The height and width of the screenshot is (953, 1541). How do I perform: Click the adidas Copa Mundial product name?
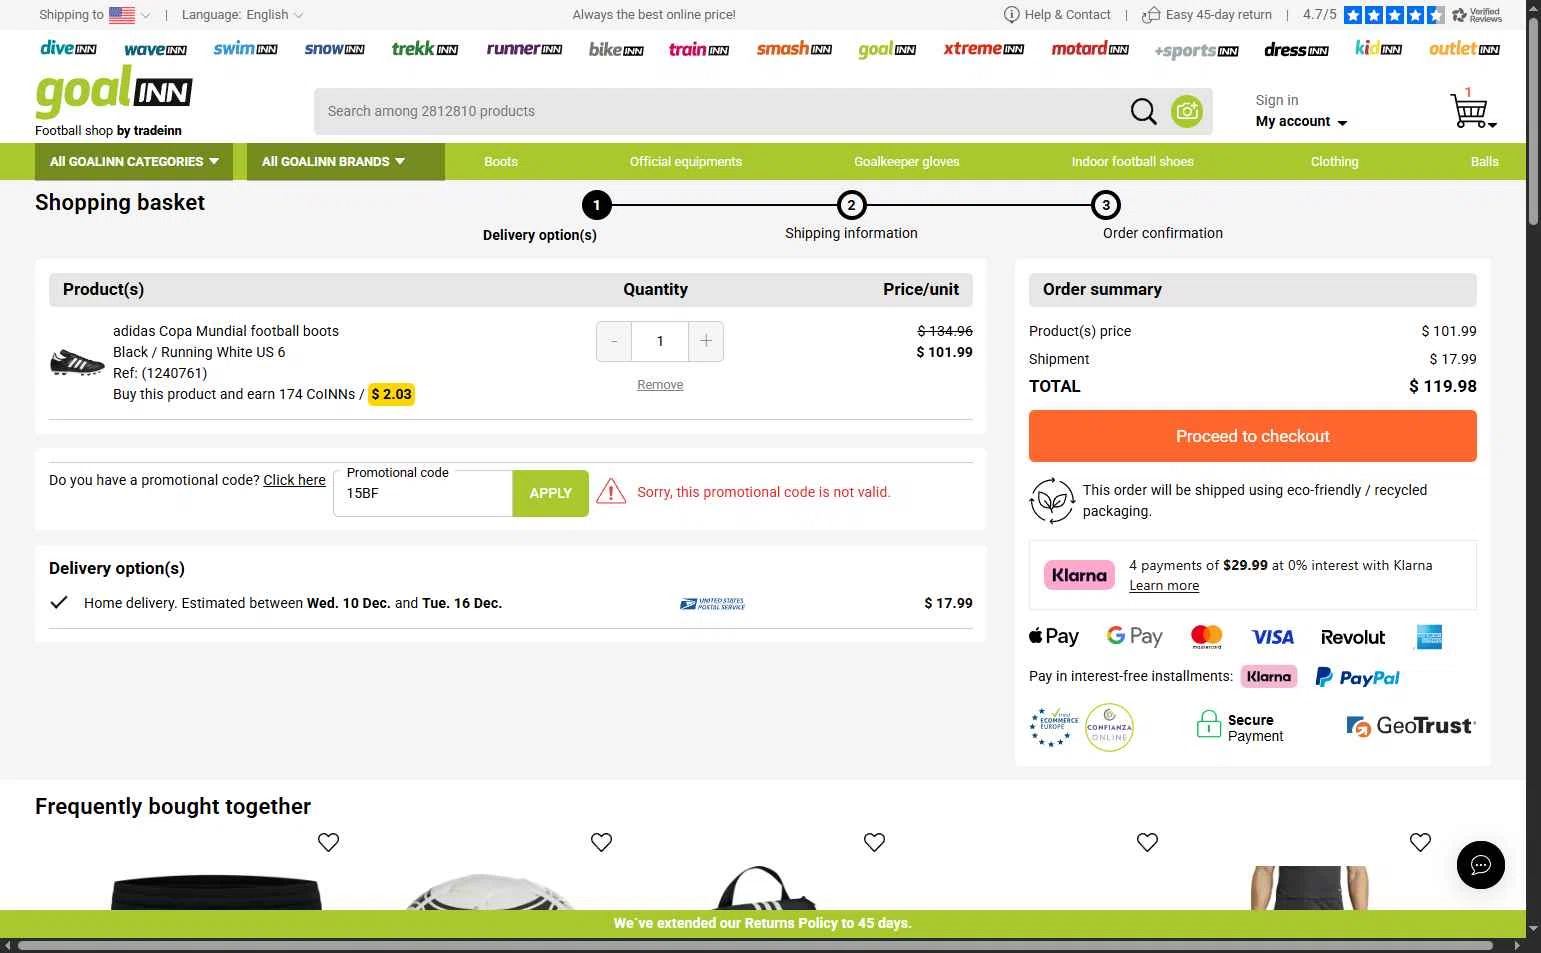[226, 331]
